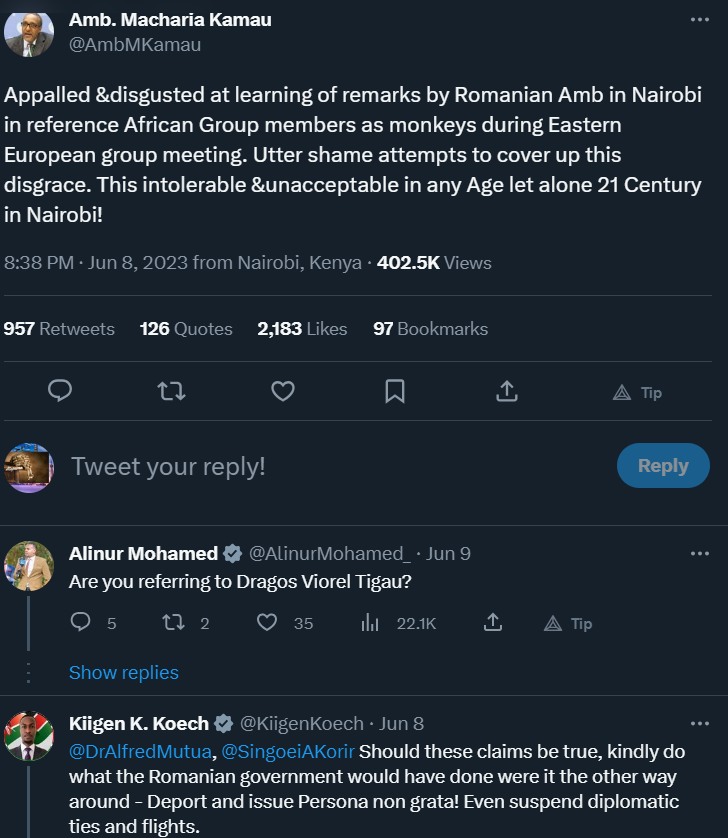
Task: Open more options on Alinur Mohamed's reply
Action: click(698, 553)
